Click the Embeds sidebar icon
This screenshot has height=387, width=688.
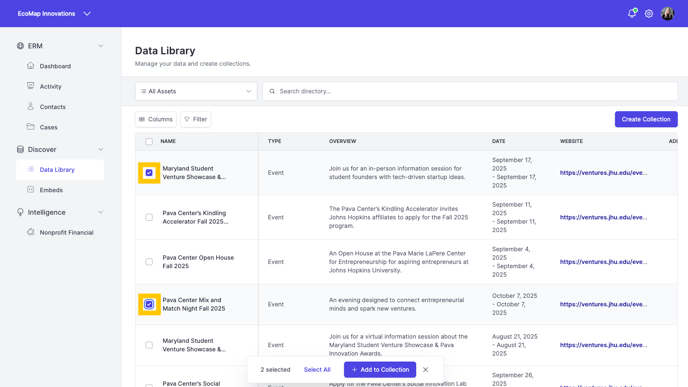point(30,190)
